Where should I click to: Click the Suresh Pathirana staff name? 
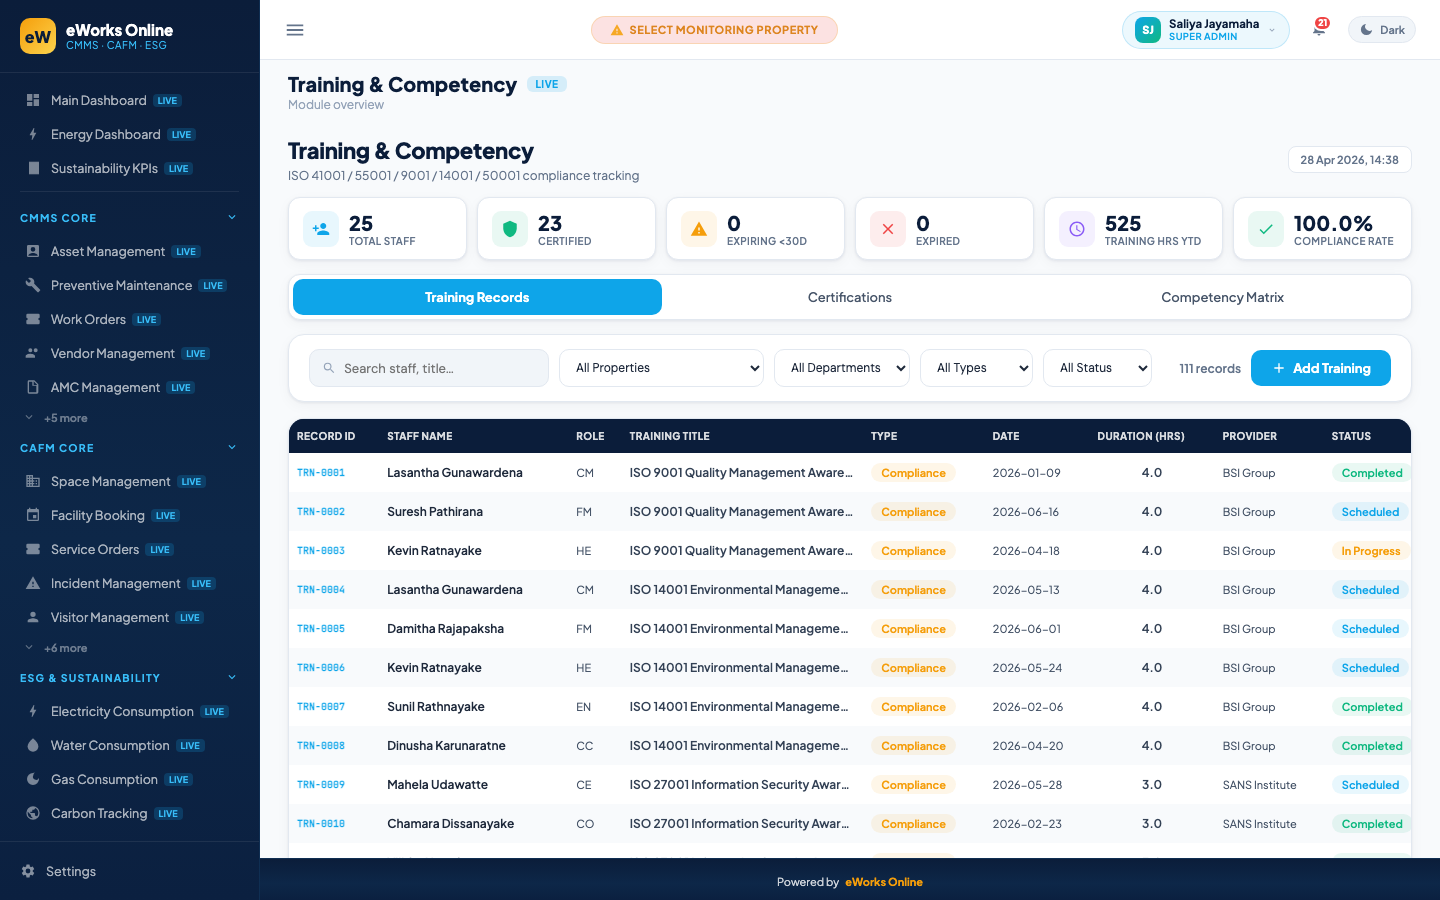point(435,512)
